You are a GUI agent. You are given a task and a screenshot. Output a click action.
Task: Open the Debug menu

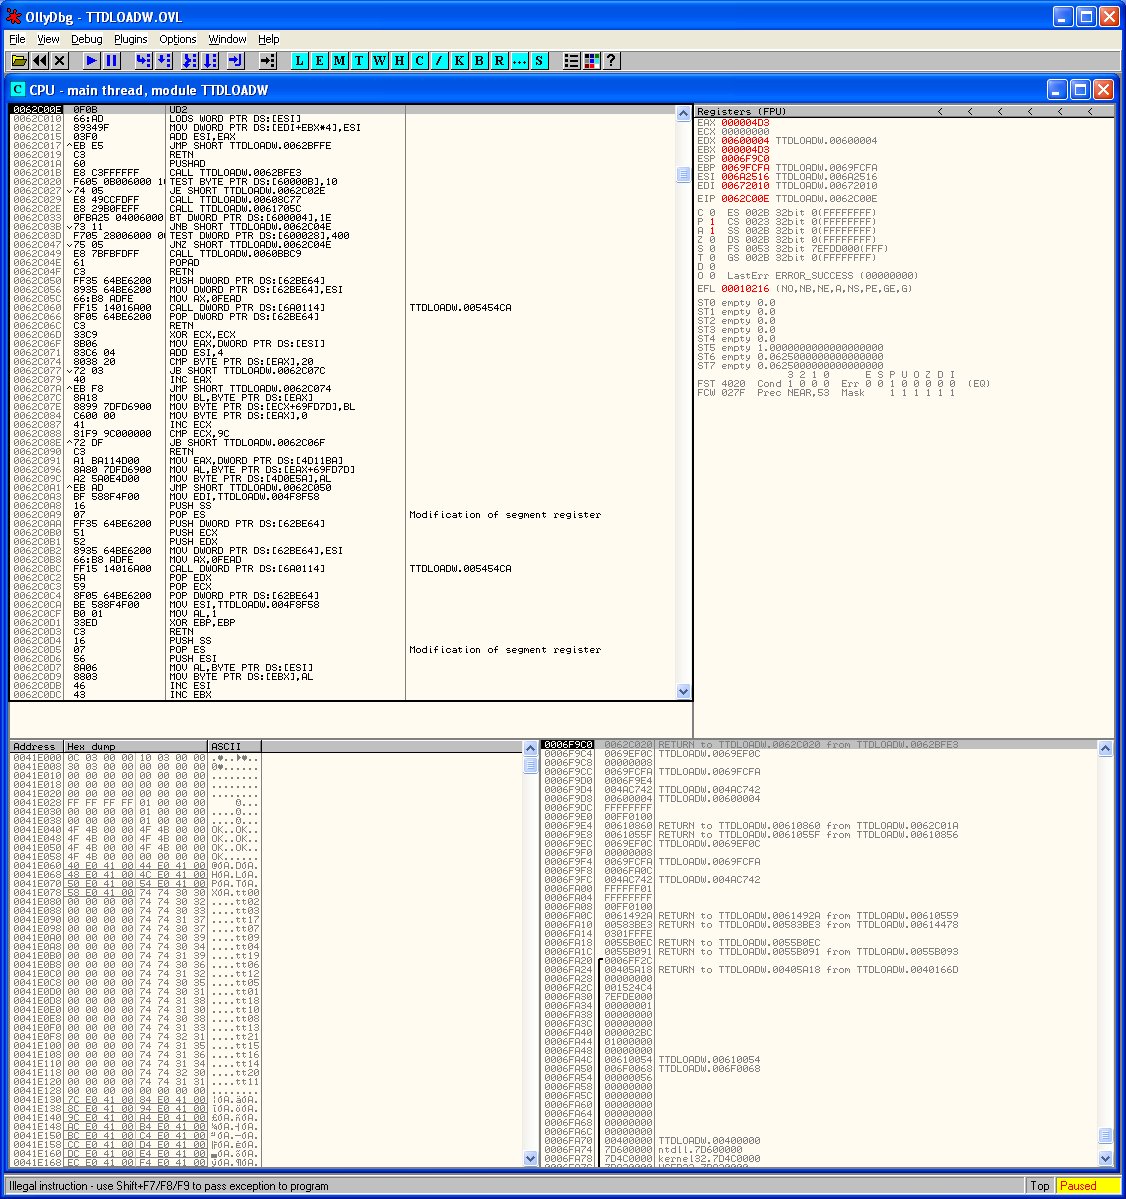[86, 39]
